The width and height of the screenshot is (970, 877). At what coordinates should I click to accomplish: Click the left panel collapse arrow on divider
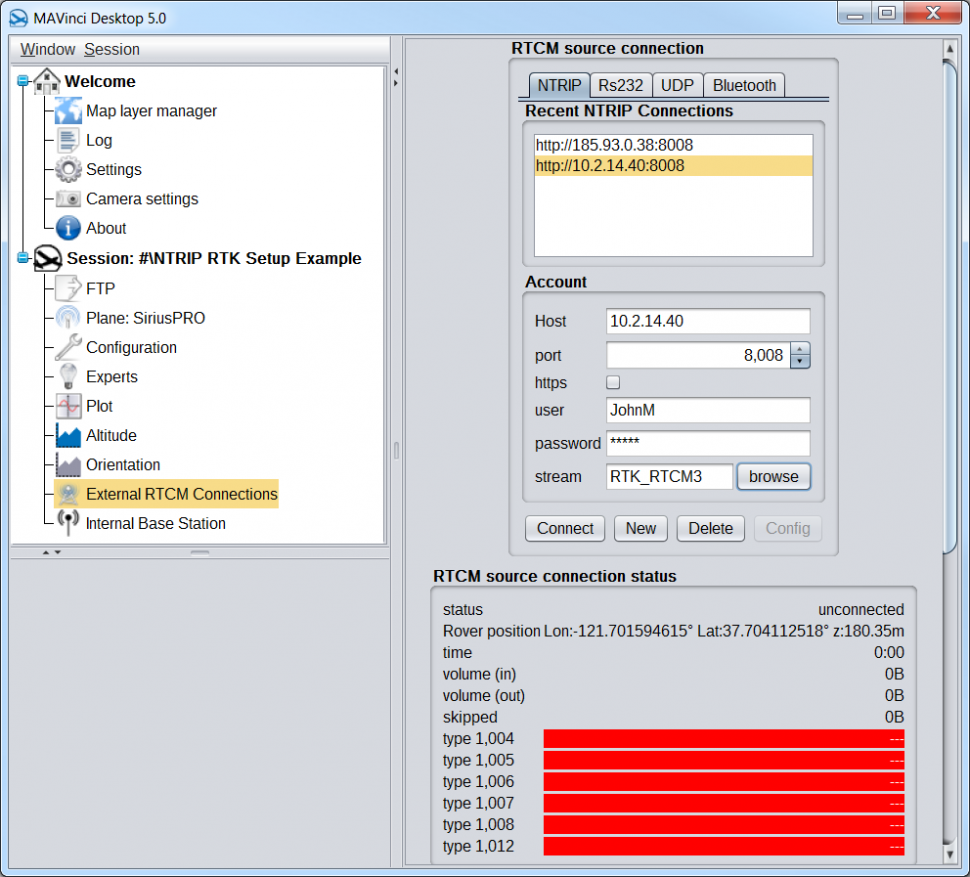point(396,71)
